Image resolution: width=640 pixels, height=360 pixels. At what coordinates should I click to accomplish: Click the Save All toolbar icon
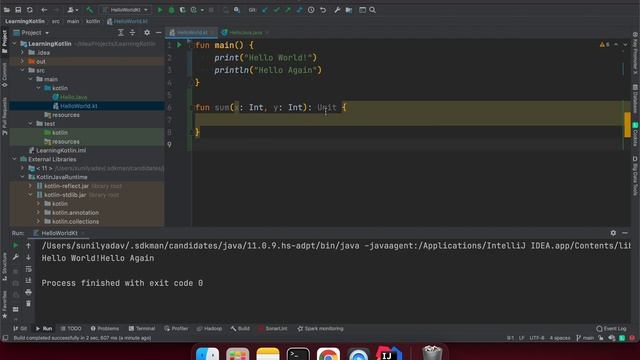(18, 10)
